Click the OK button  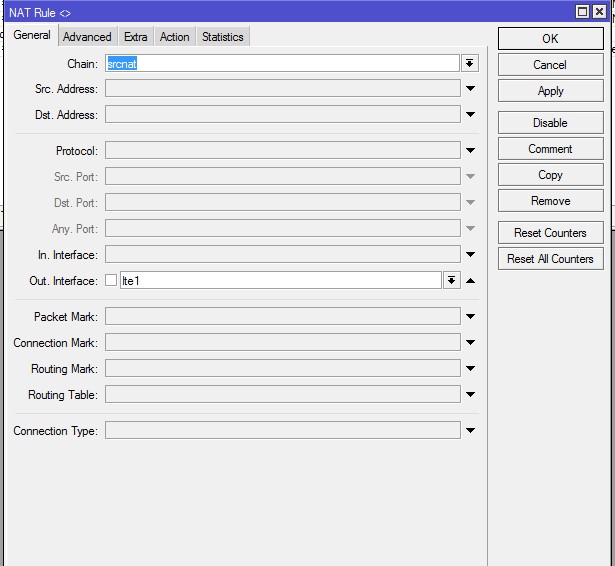550,38
